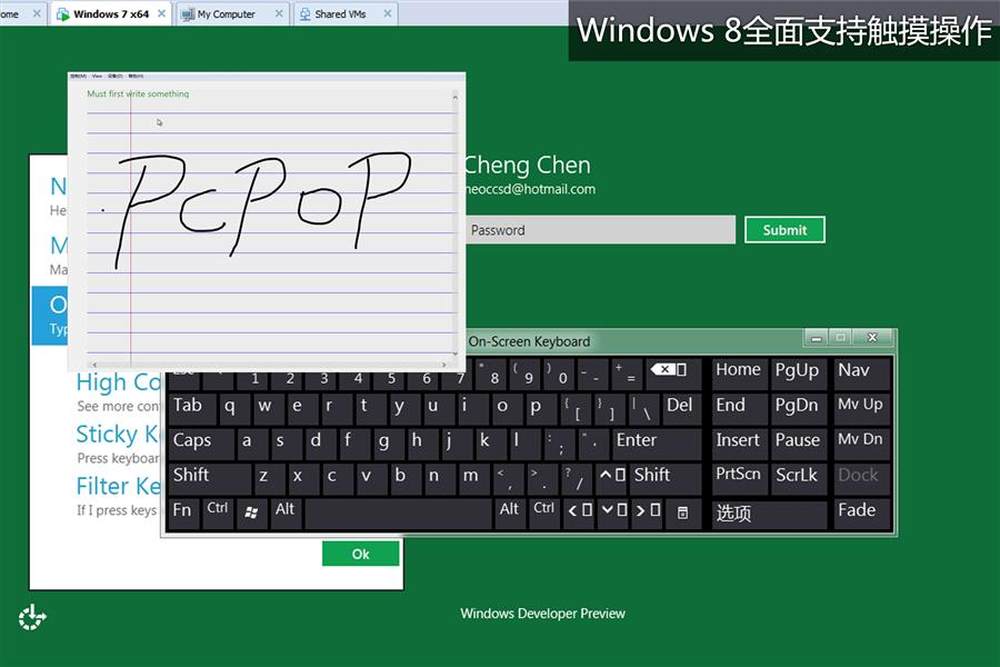Click the Mv Dn key
Screen dimensions: 1000x667
tap(862, 443)
